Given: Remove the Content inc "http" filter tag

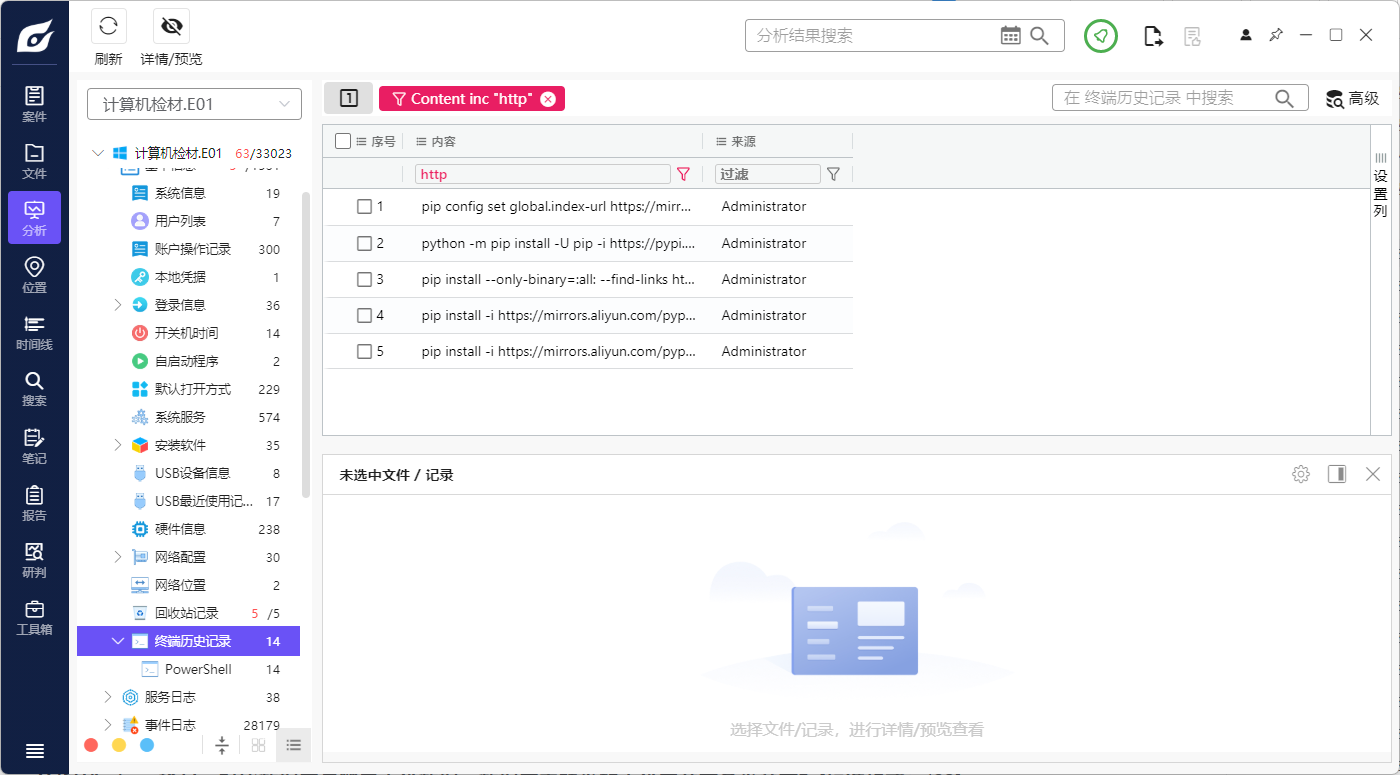Looking at the screenshot, I should tap(548, 99).
